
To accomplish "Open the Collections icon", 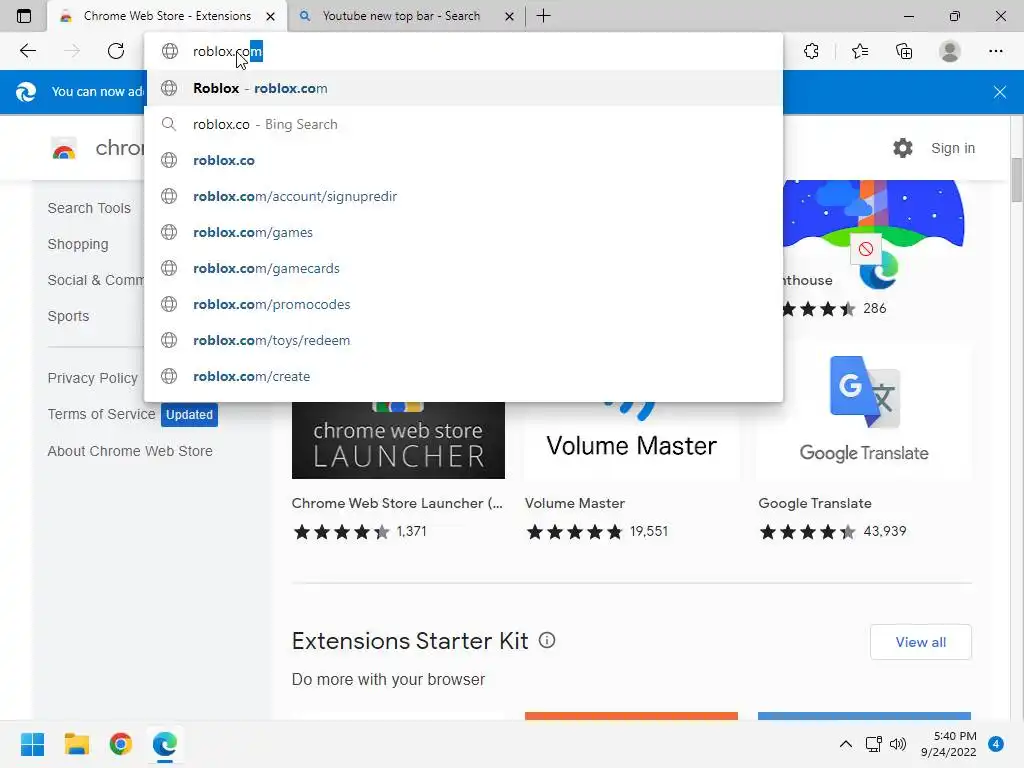I will [x=904, y=51].
